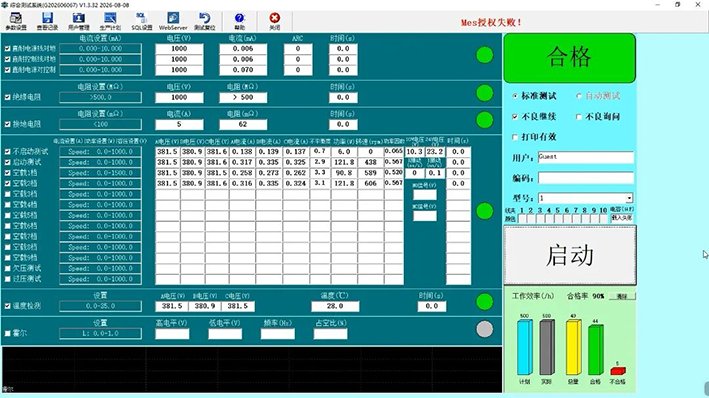Screen dimensions: 709x398
Task: Uncheck 不良继续 checkbox
Action: pos(515,117)
